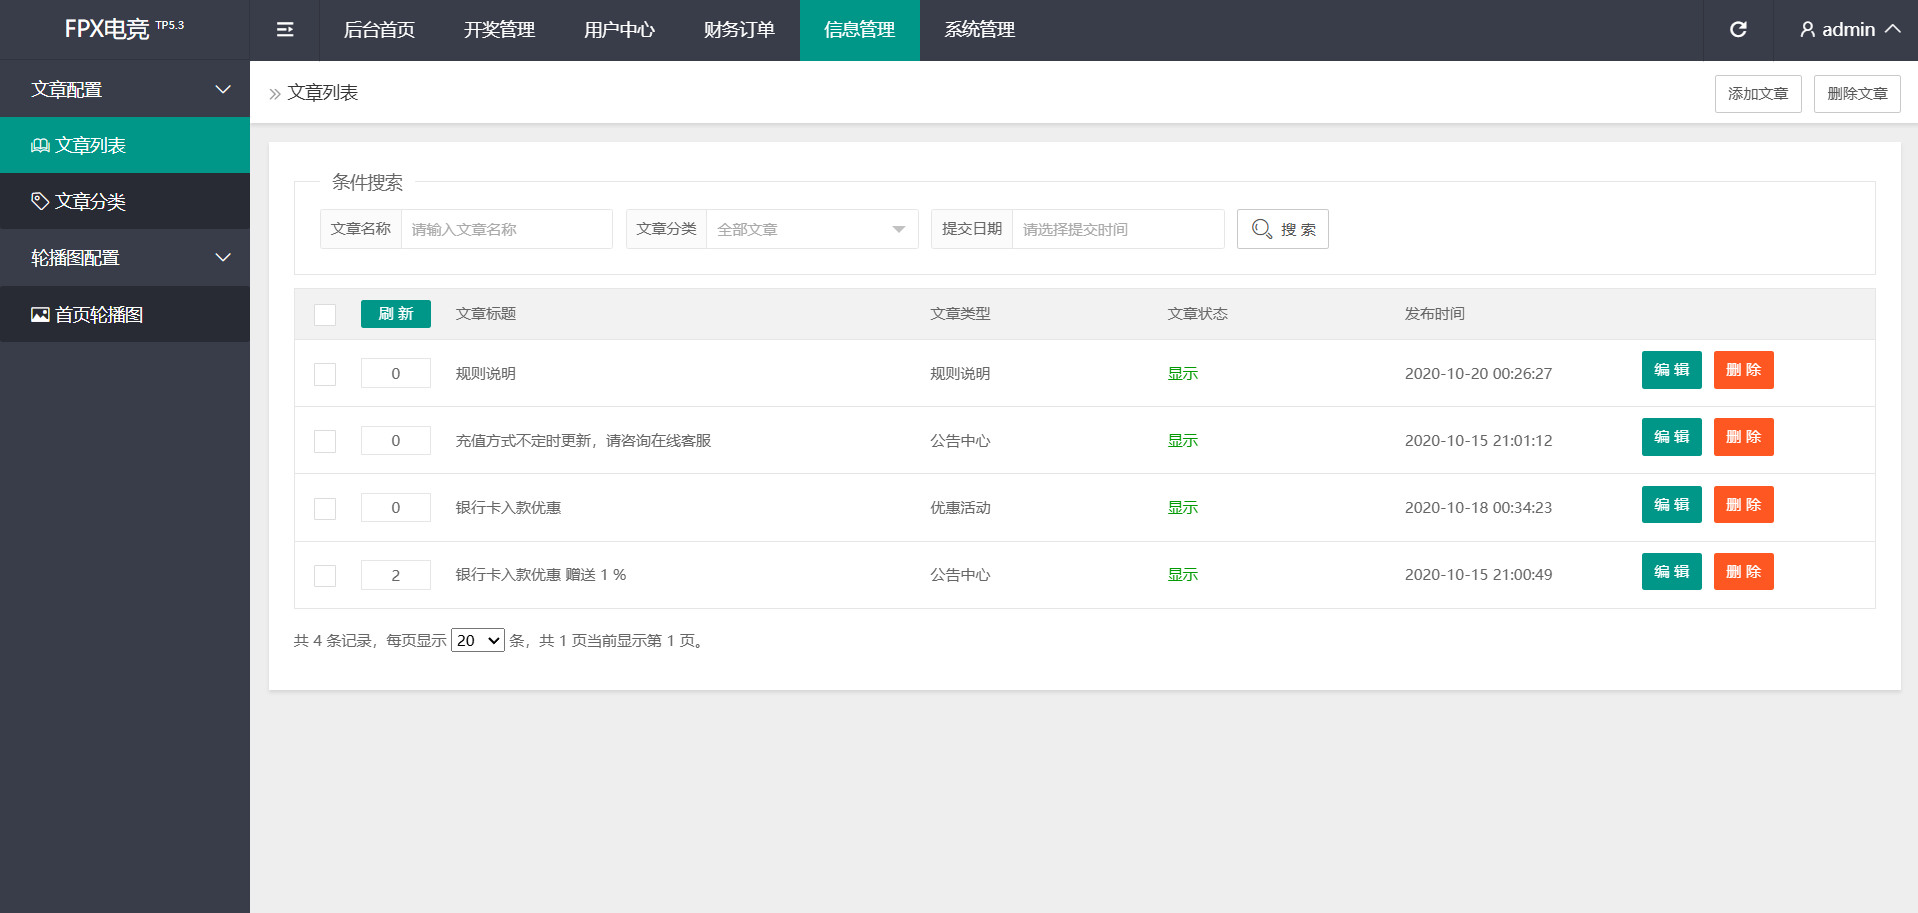
Task: Click the magnifier icon in search button
Action: click(x=1262, y=229)
